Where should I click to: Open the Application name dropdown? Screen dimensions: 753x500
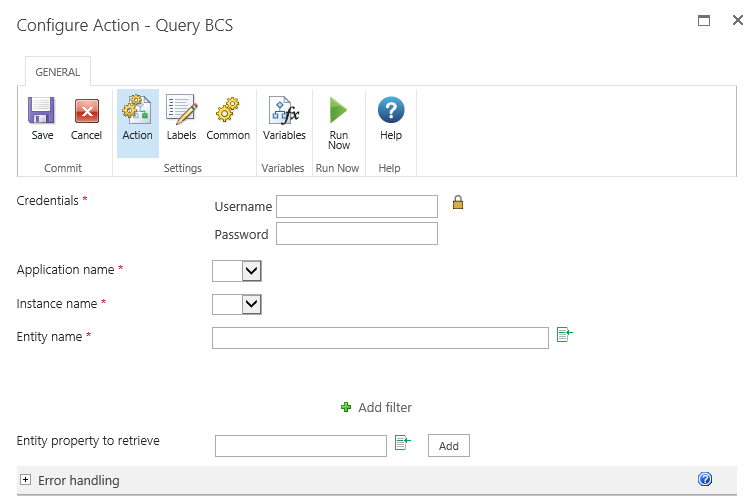coord(251,270)
